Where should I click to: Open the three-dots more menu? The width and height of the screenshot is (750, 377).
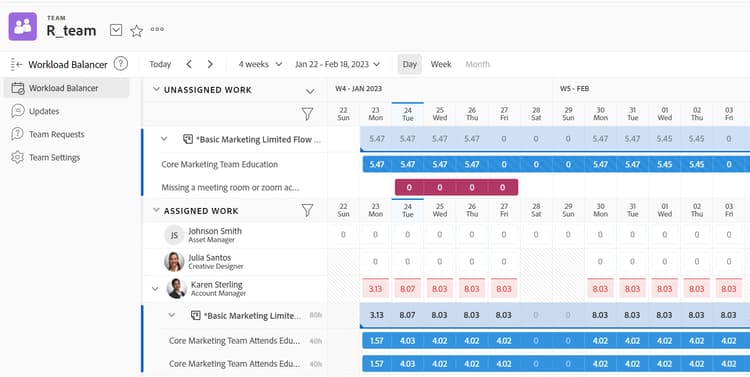click(x=157, y=29)
